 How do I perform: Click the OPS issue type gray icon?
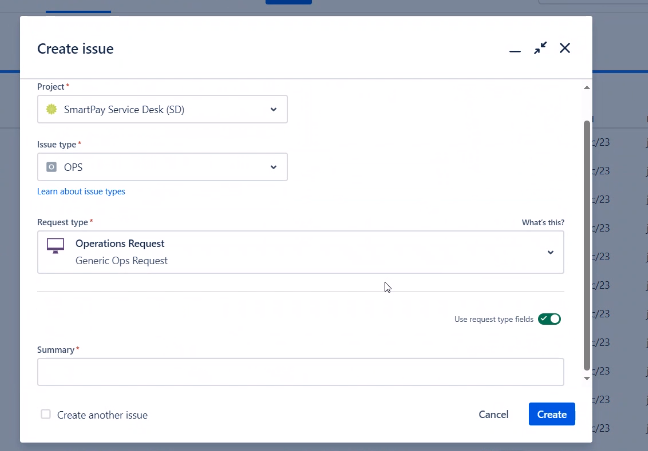[x=51, y=167]
